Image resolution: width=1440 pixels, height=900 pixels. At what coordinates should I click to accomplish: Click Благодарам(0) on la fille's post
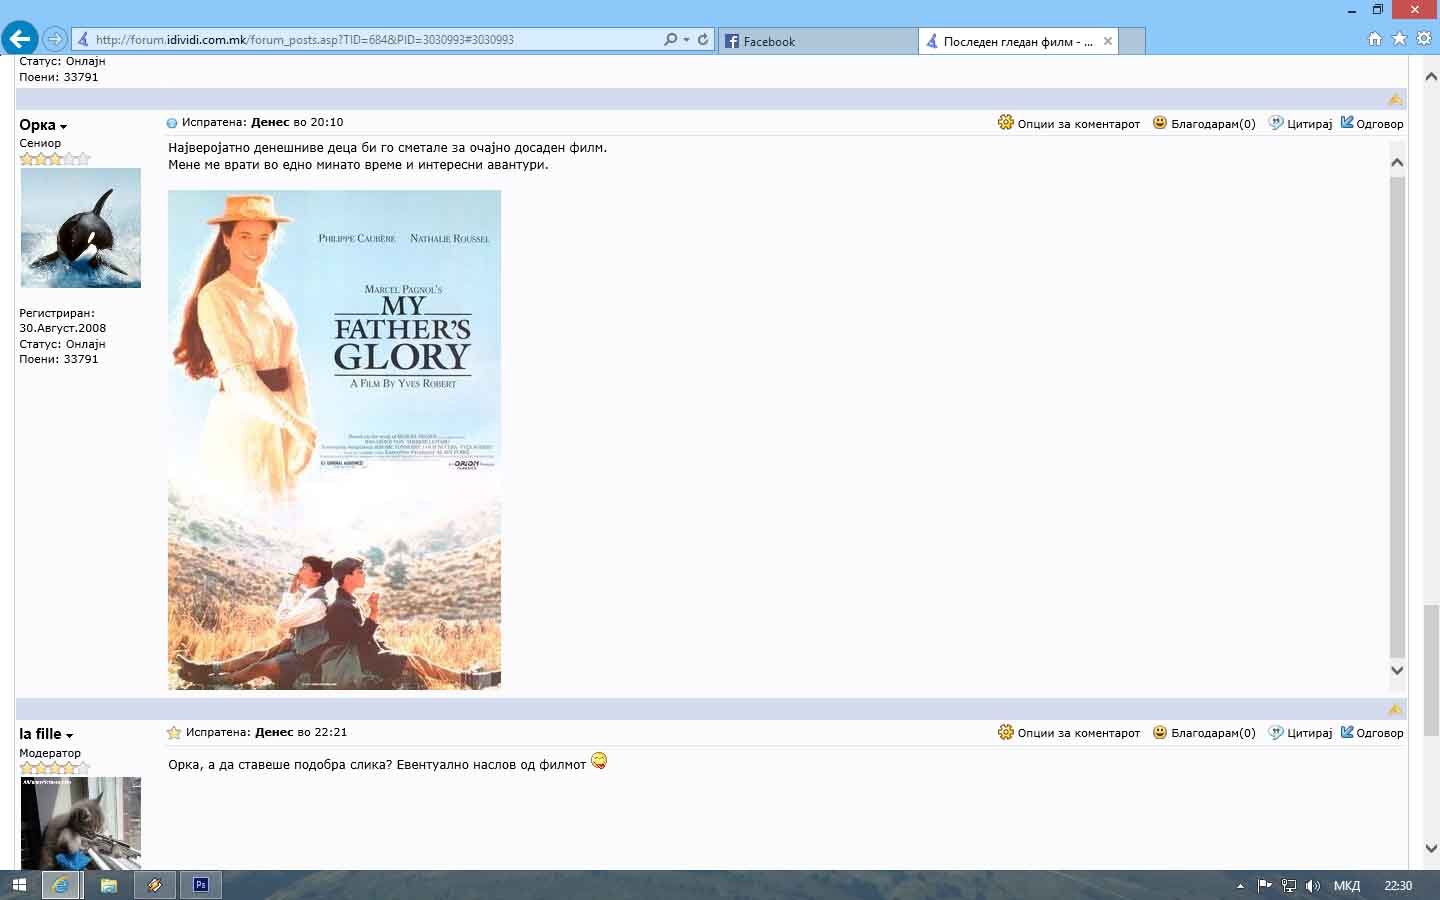tap(1213, 733)
